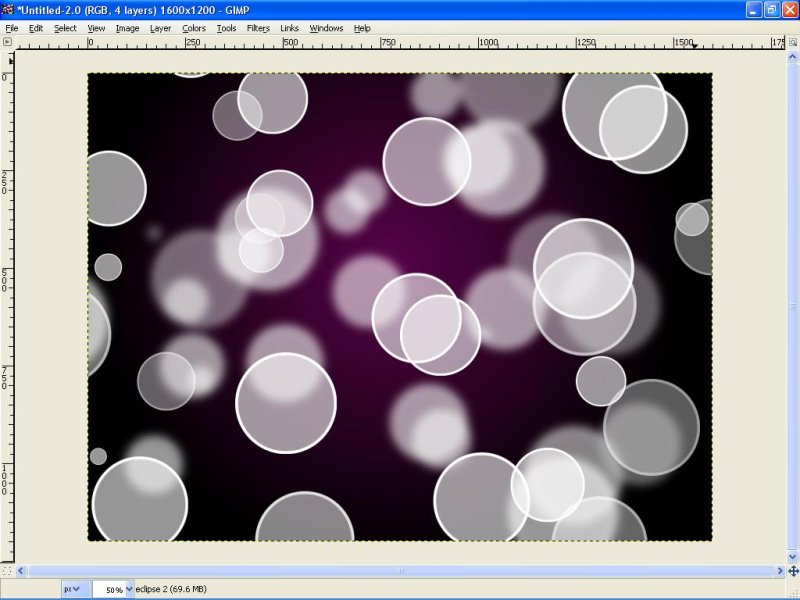The width and height of the screenshot is (800, 600).
Task: Expand the 50% zoom level dropdown
Action: [x=129, y=590]
